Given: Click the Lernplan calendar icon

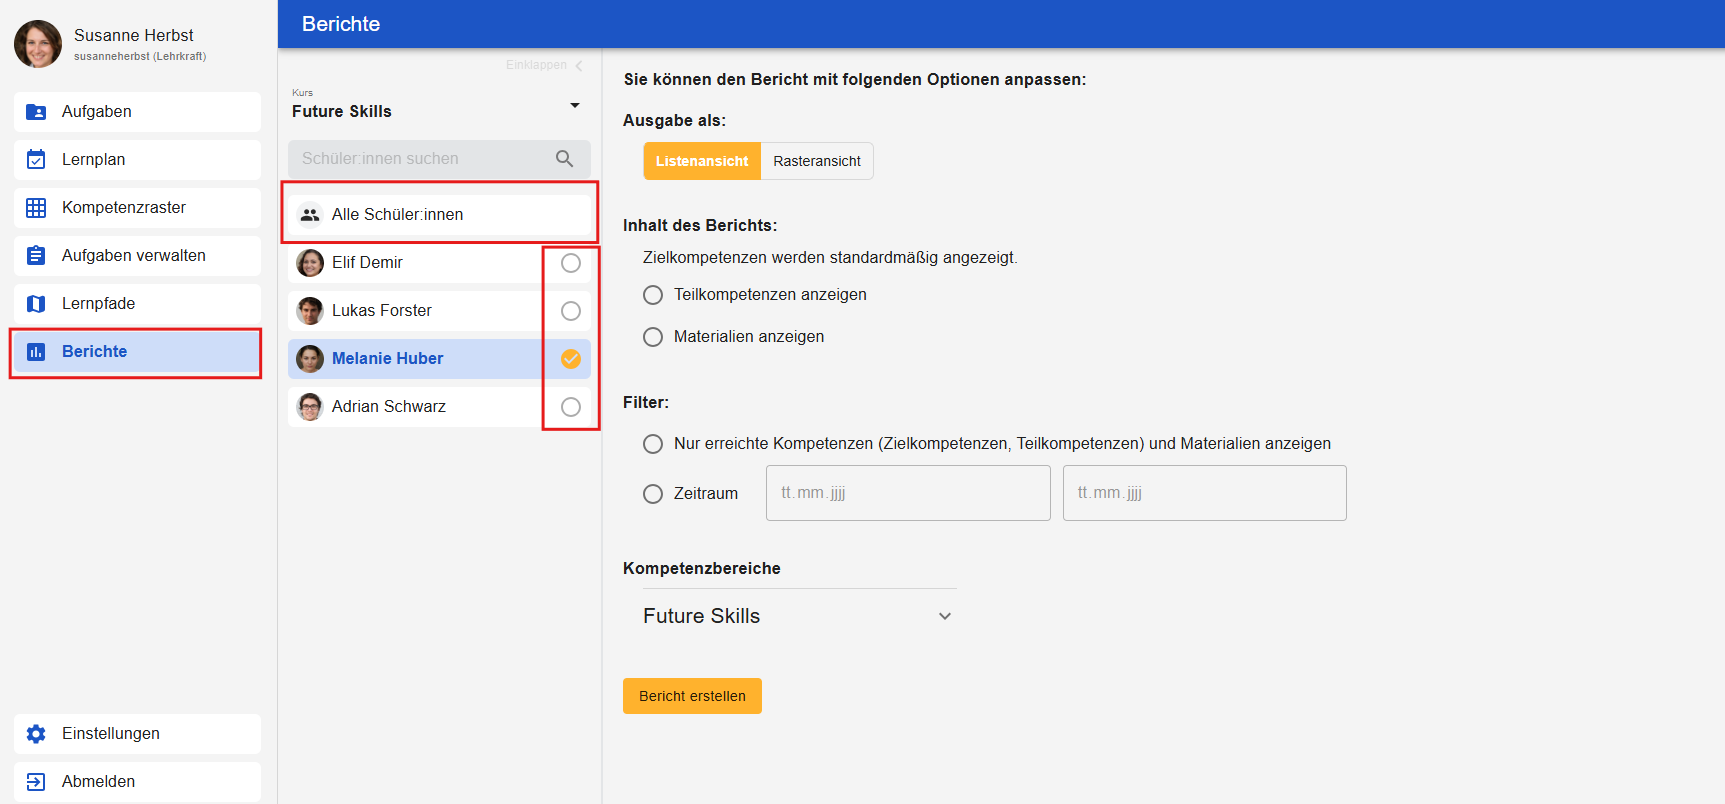Looking at the screenshot, I should tap(36, 160).
